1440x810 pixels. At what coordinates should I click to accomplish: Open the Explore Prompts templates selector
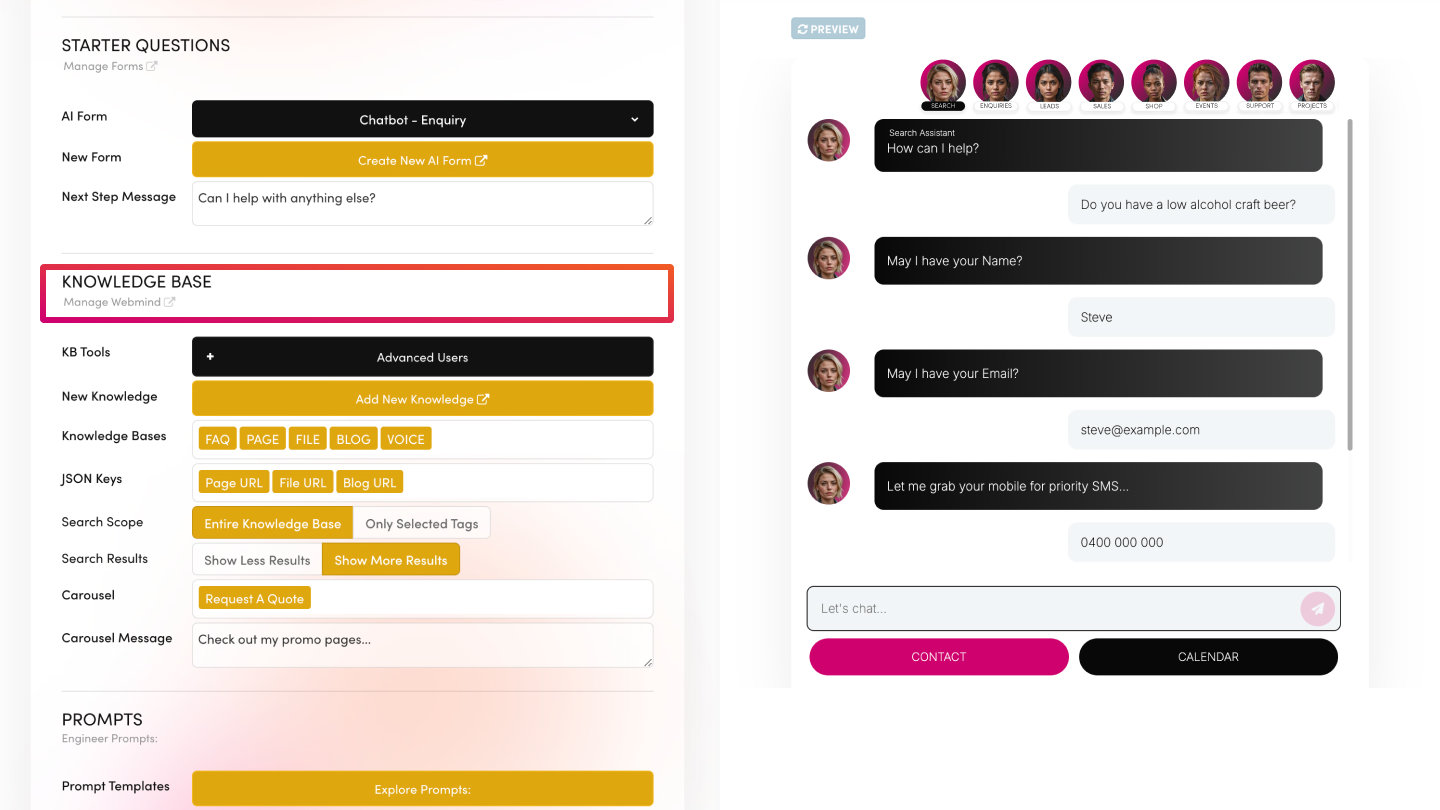[x=422, y=789]
